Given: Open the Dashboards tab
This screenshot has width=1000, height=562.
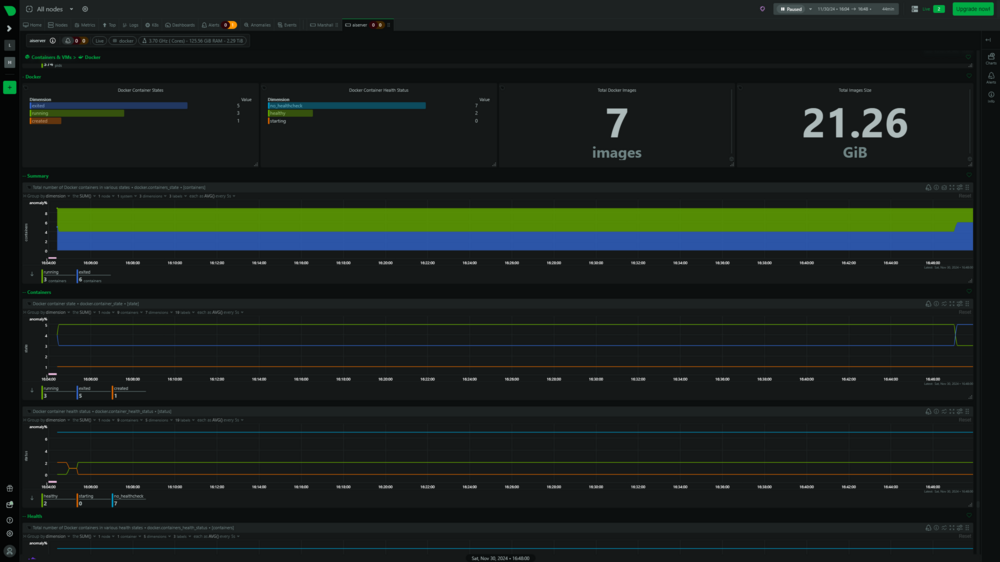Looking at the screenshot, I should (x=180, y=25).
